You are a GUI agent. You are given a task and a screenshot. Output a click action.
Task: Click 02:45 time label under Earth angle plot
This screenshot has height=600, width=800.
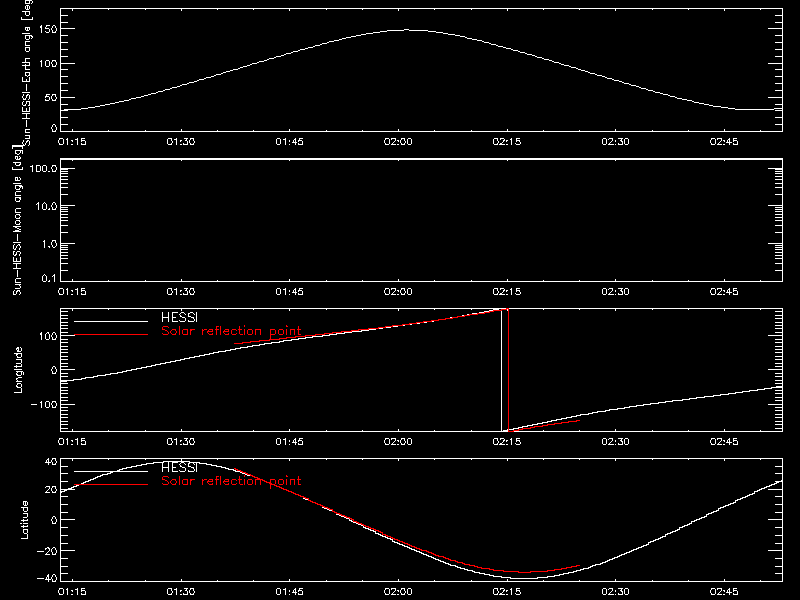724,141
